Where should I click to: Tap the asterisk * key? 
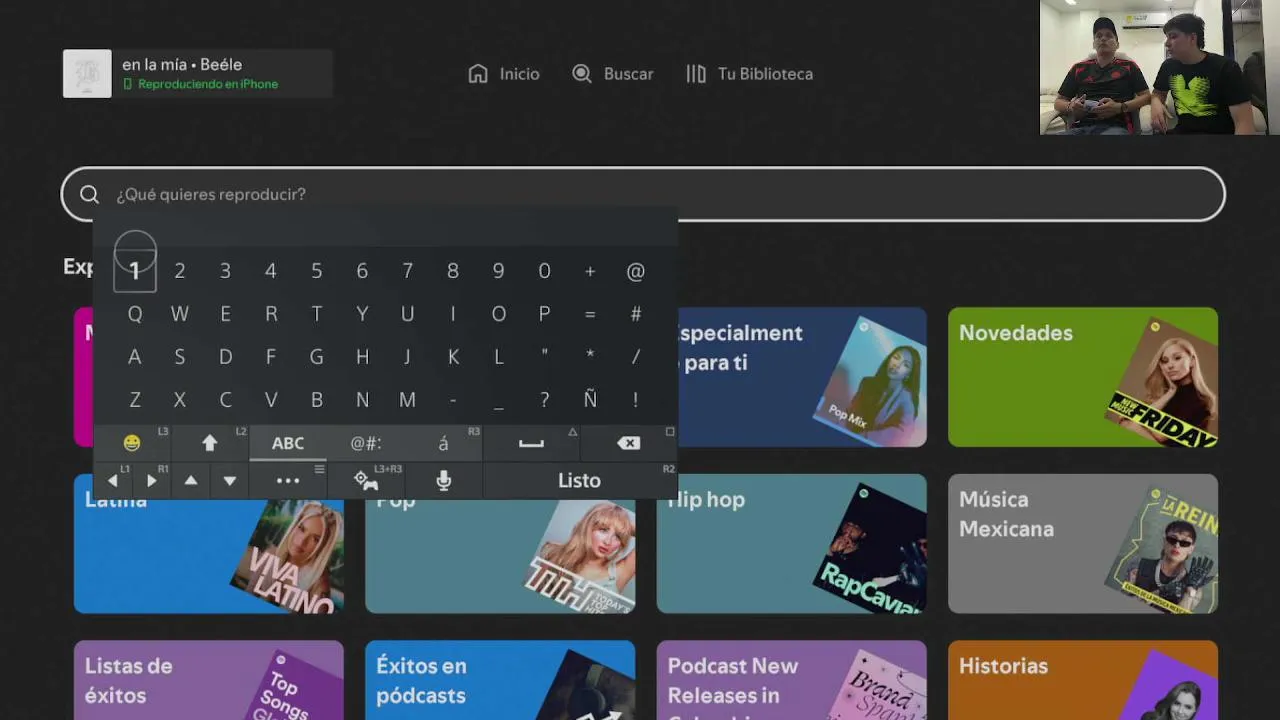coord(590,357)
